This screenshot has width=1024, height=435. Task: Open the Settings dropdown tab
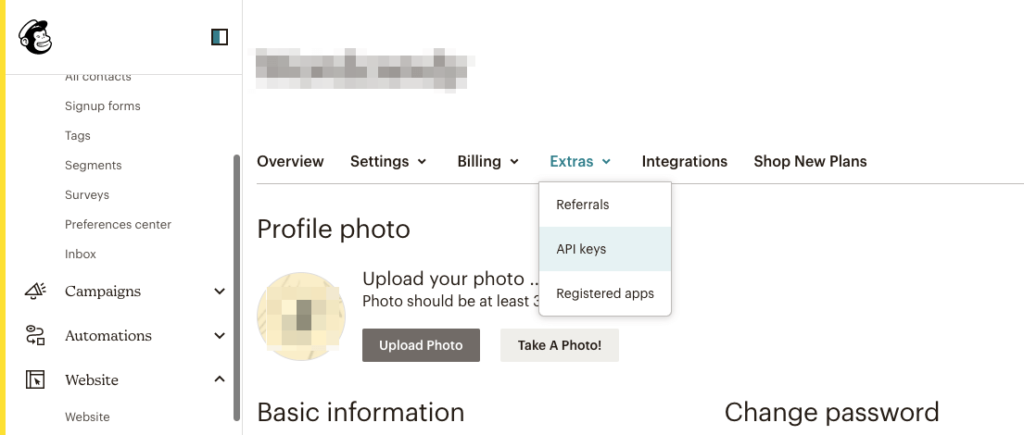tap(388, 161)
